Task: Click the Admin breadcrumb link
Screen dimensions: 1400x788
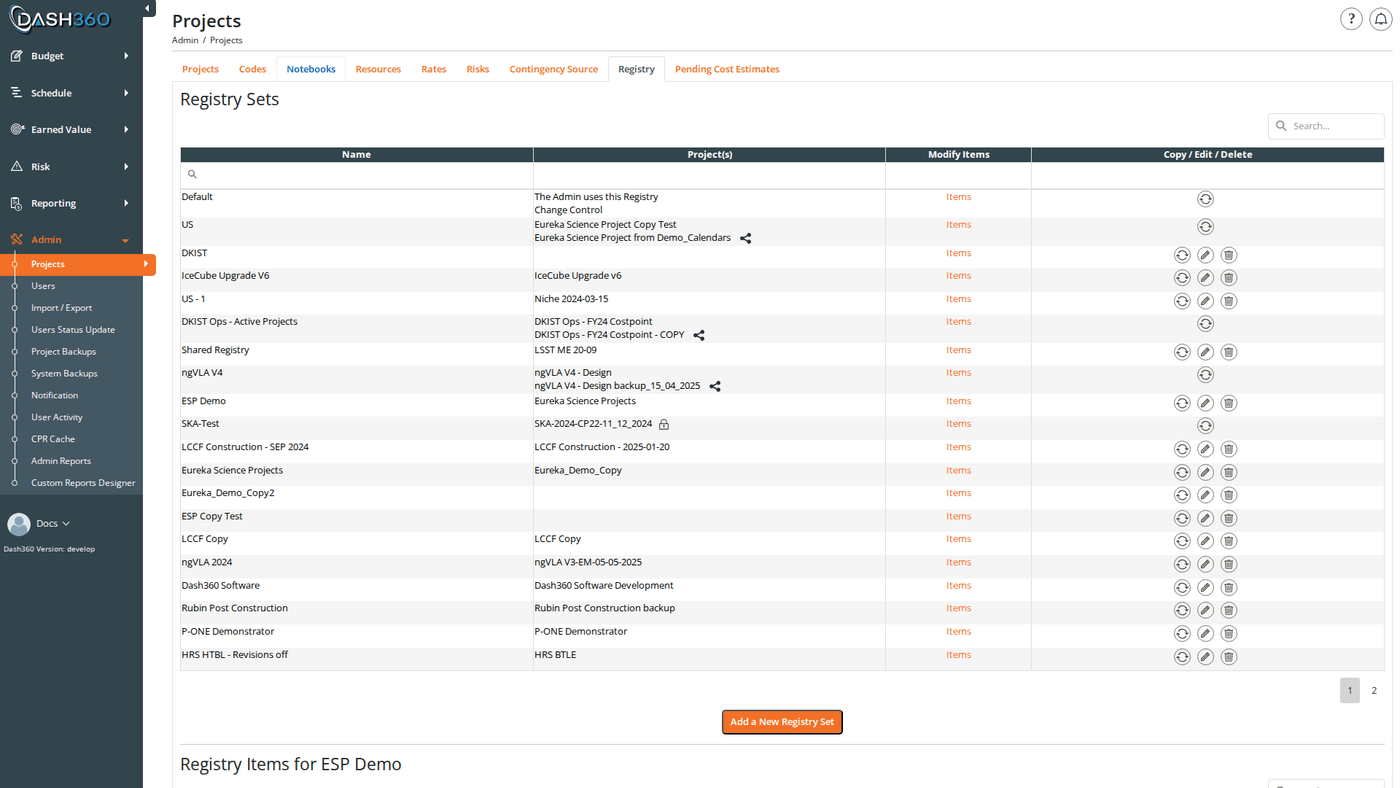Action: [185, 40]
